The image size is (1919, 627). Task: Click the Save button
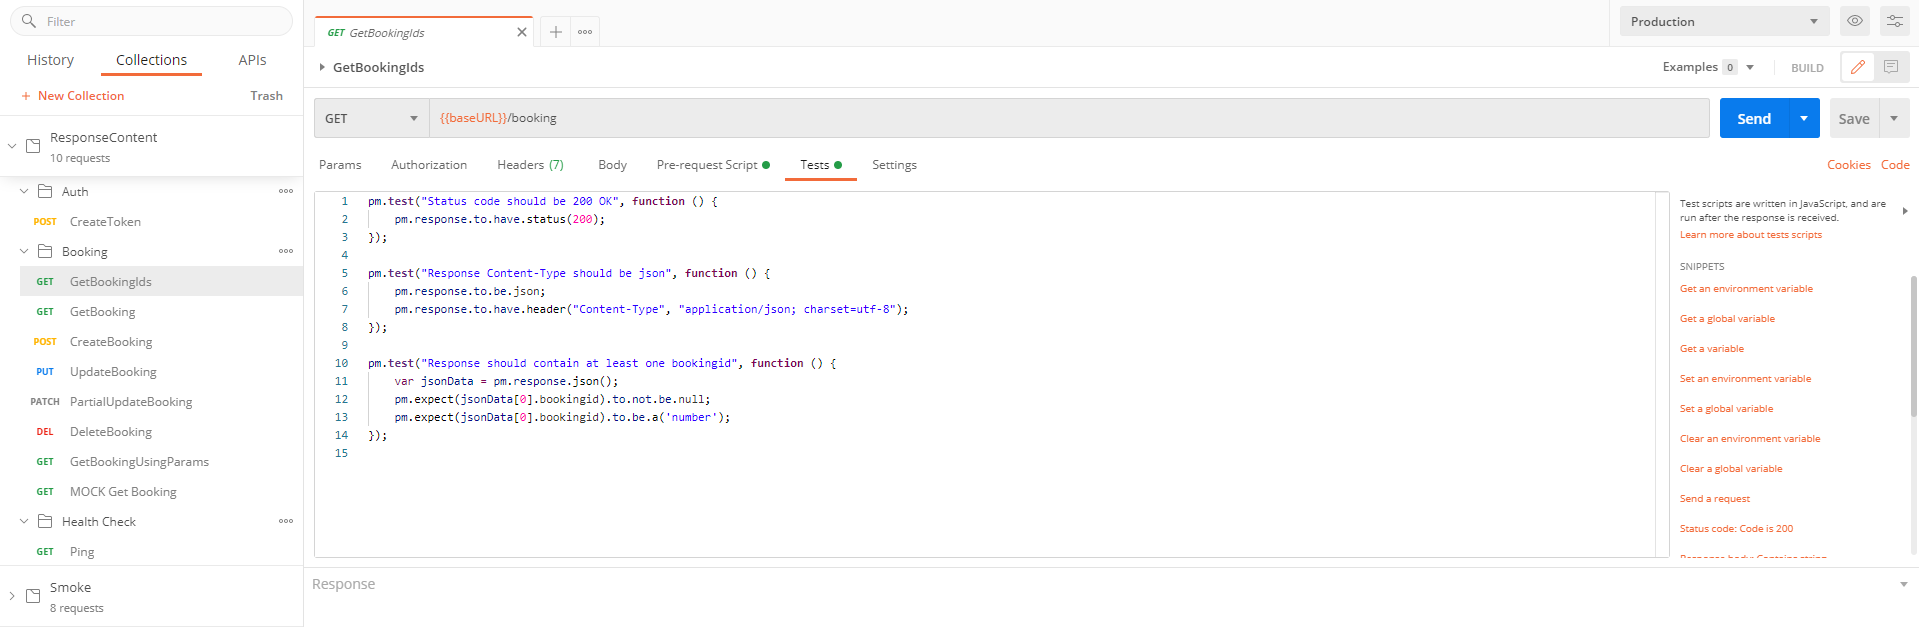1854,118
